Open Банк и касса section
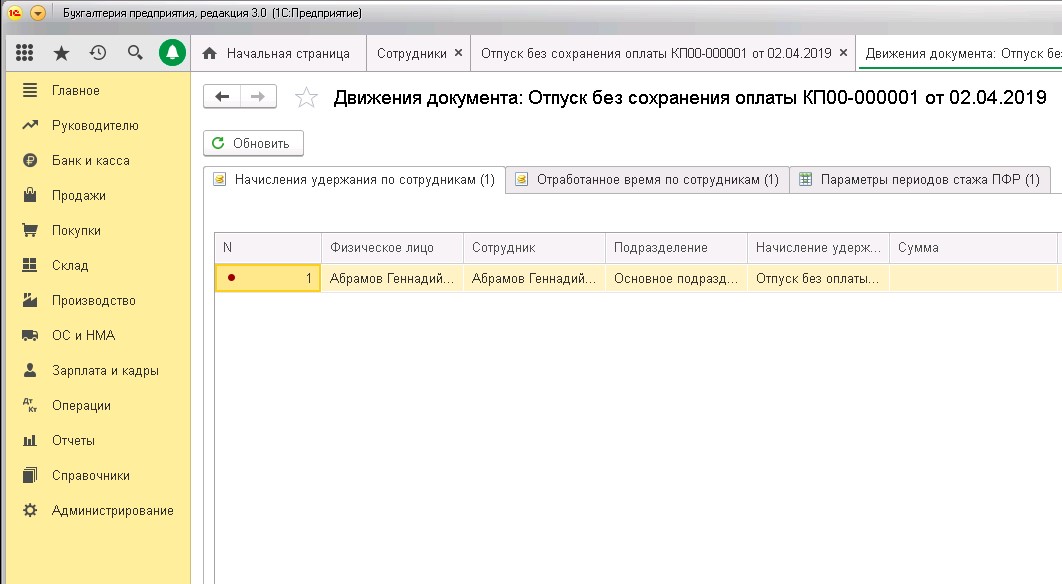Image resolution: width=1062 pixels, height=584 pixels. (x=90, y=160)
